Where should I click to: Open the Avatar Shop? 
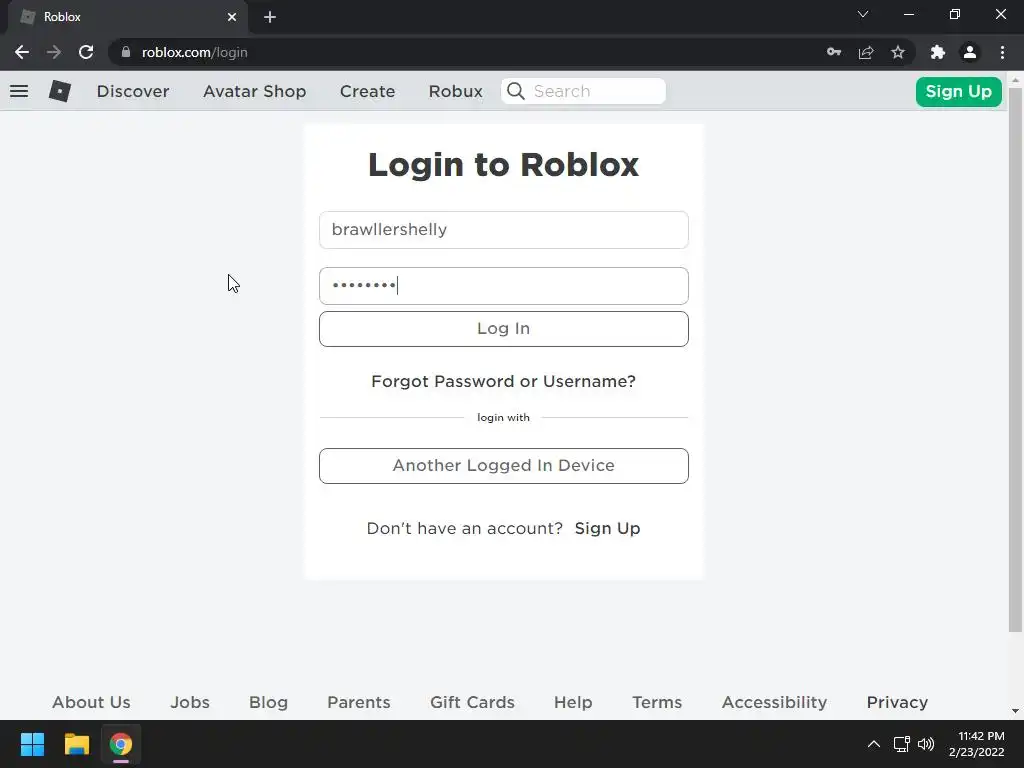254,91
